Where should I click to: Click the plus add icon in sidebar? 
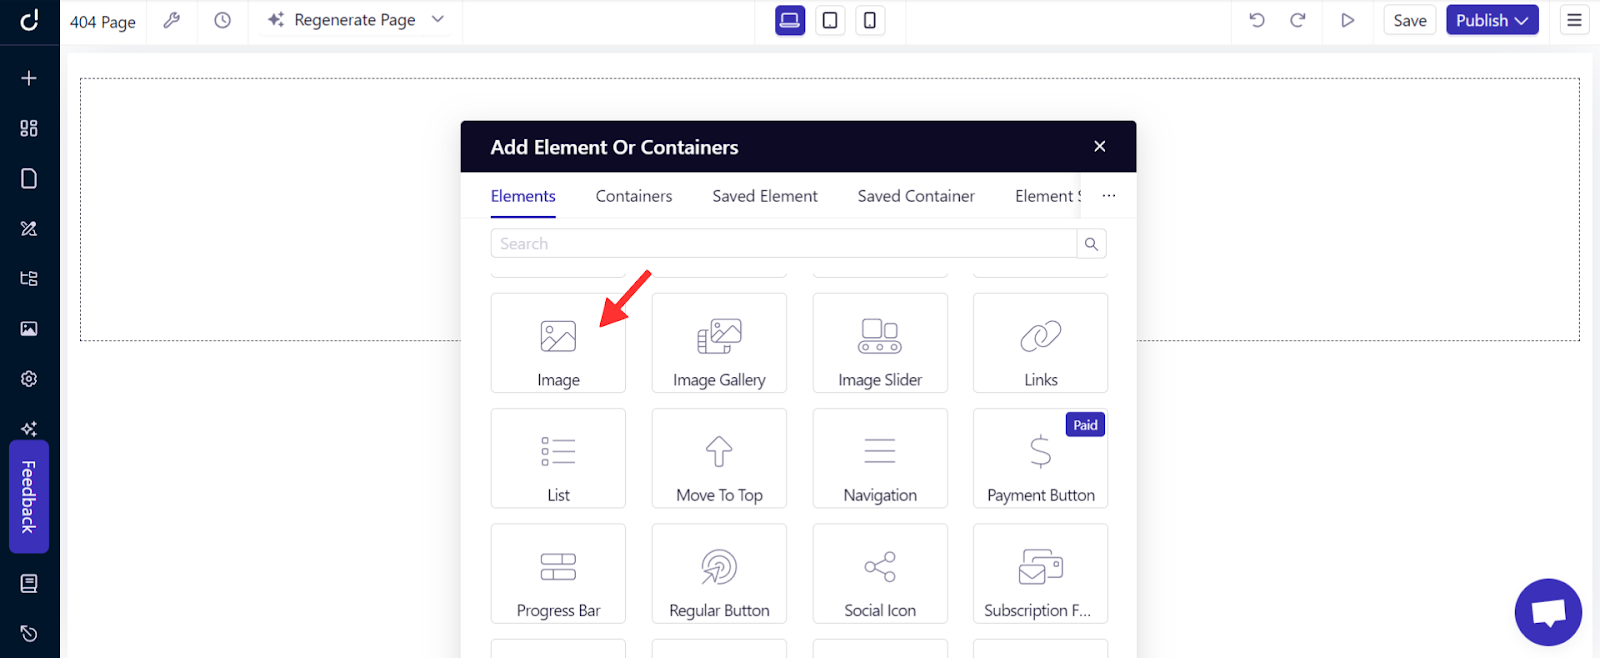coord(29,78)
